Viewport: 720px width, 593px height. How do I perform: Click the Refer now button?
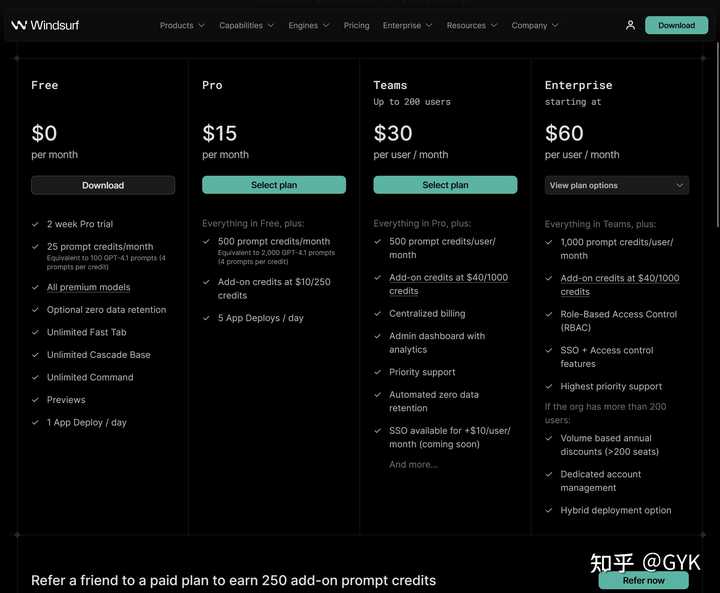(643, 581)
